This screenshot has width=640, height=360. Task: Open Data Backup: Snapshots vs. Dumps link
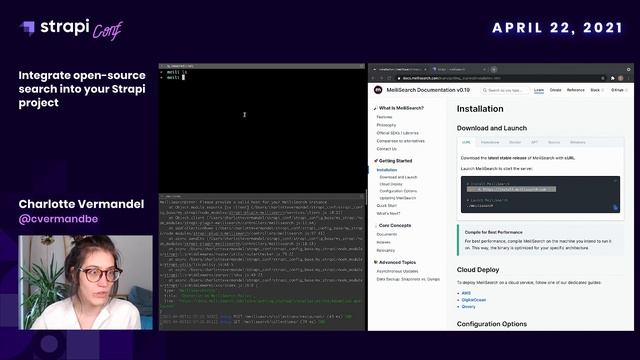408,279
